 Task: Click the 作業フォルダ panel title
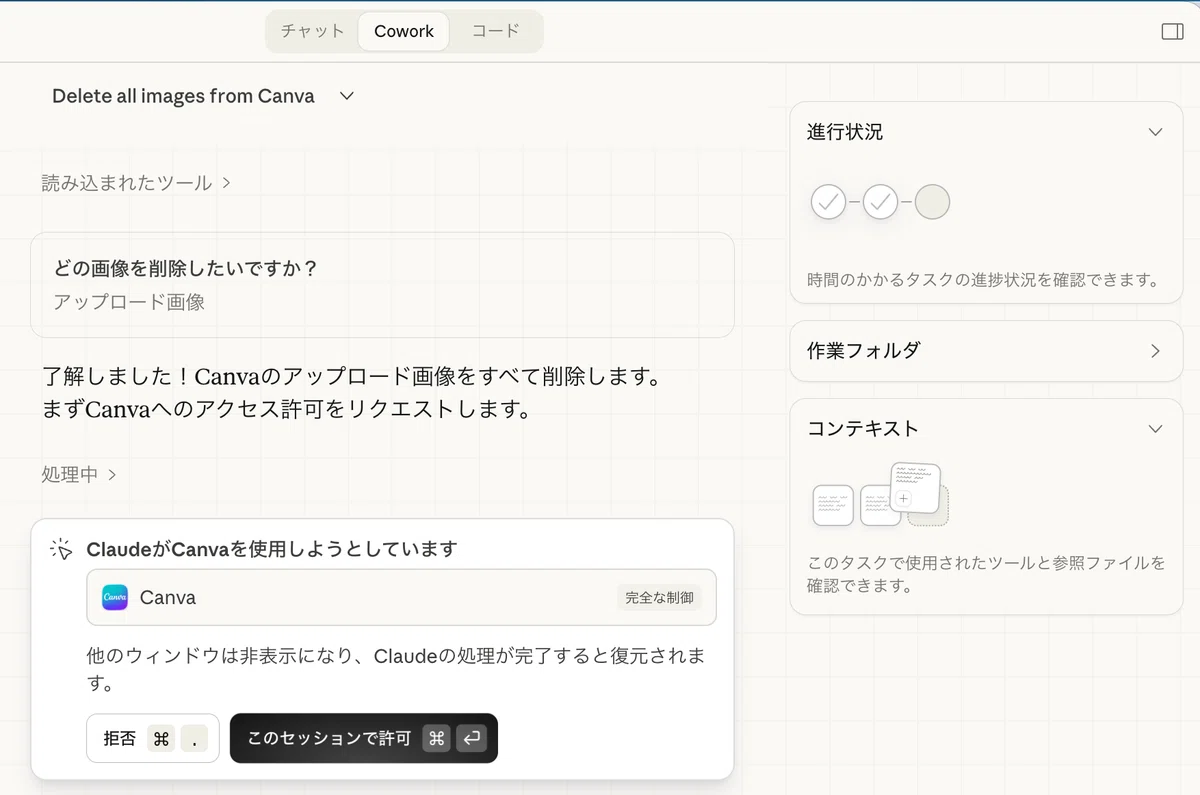pos(864,351)
